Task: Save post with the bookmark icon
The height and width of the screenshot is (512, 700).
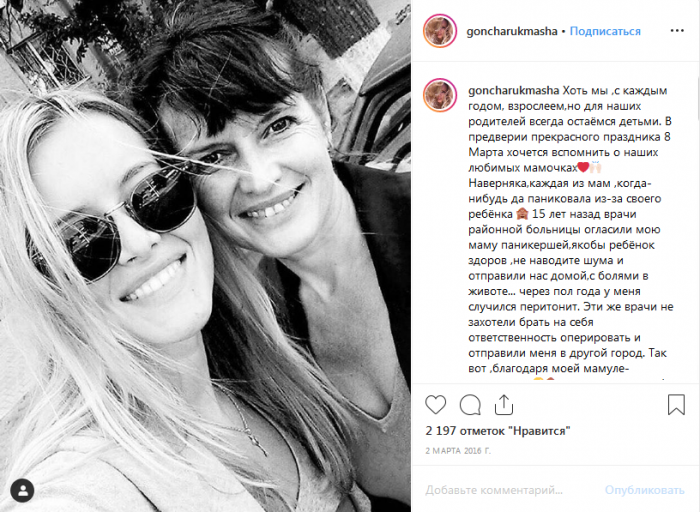Action: pyautogui.click(x=676, y=404)
